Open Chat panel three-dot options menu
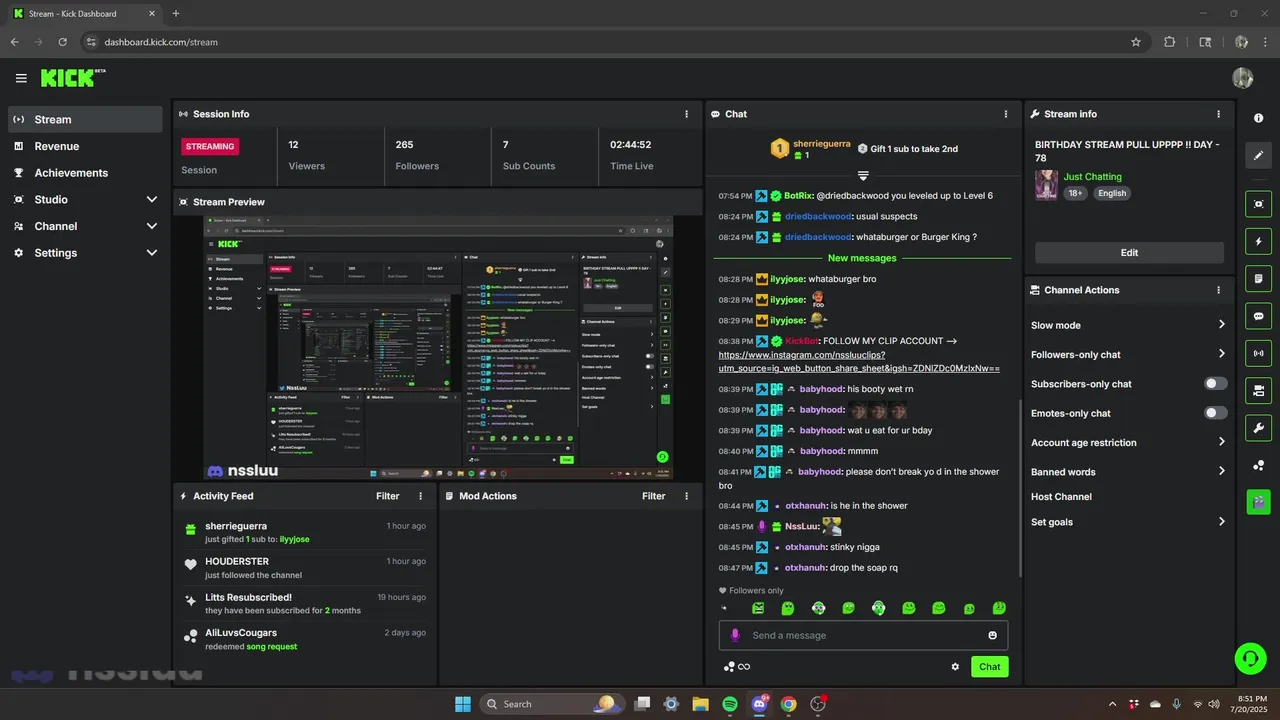Image resolution: width=1280 pixels, height=720 pixels. pyautogui.click(x=1006, y=114)
